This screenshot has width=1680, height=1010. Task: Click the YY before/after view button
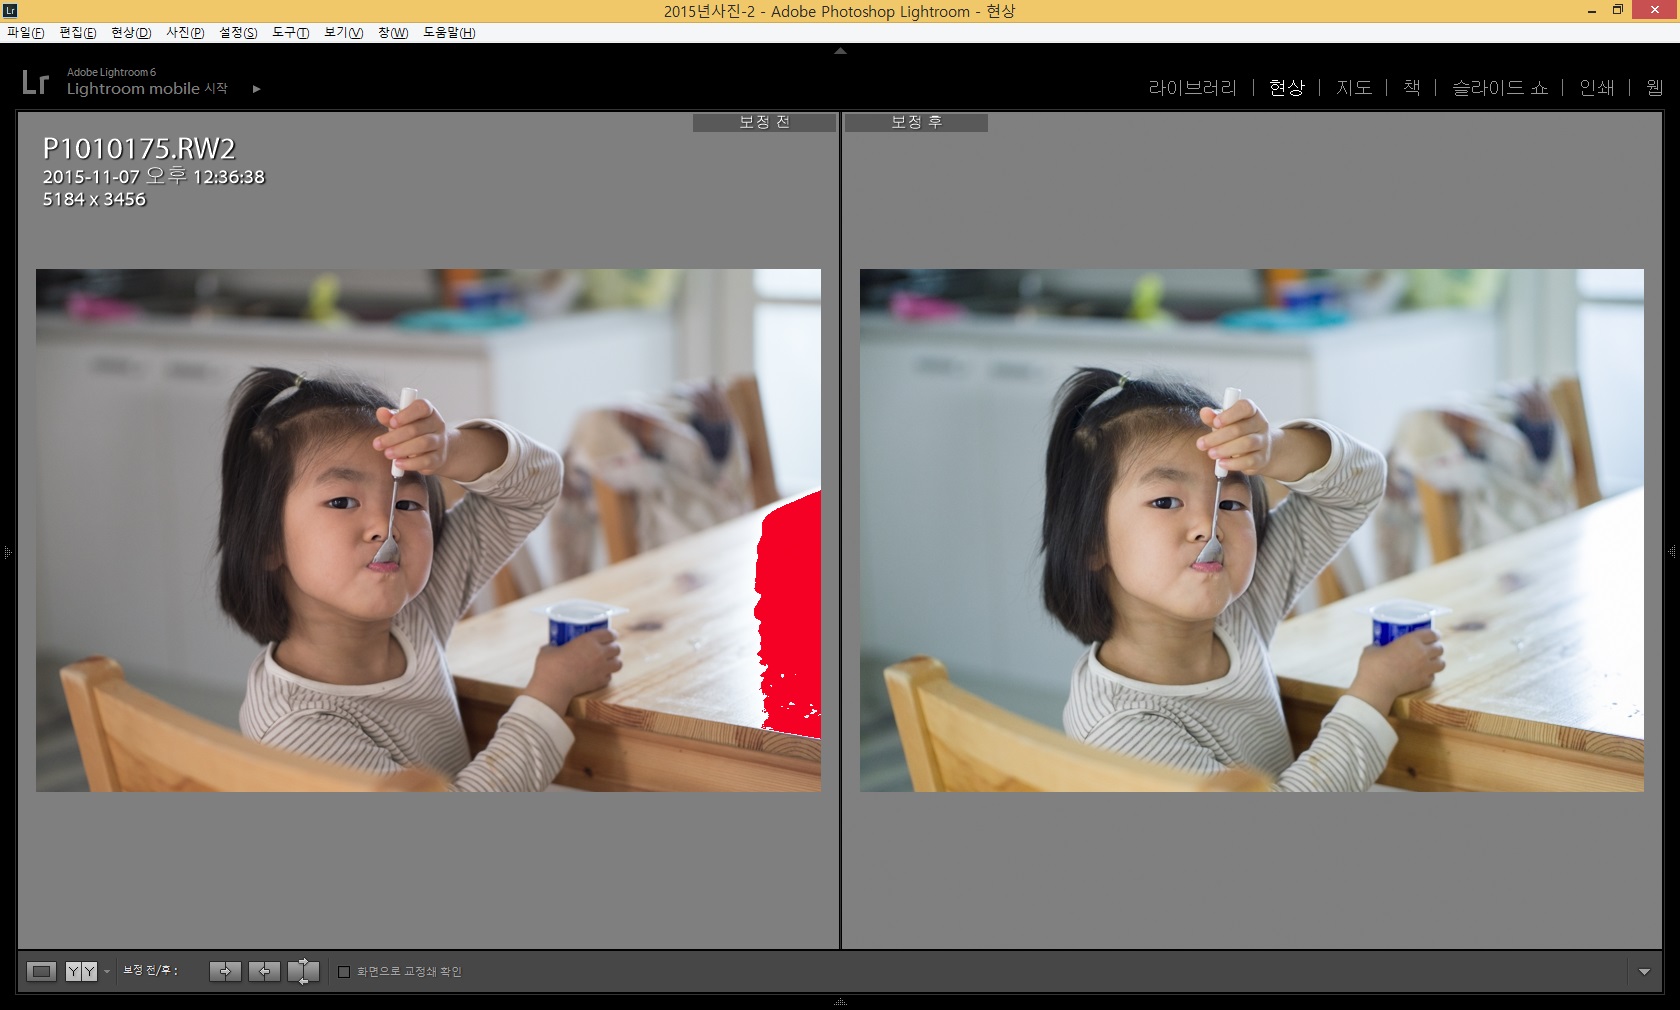point(81,971)
